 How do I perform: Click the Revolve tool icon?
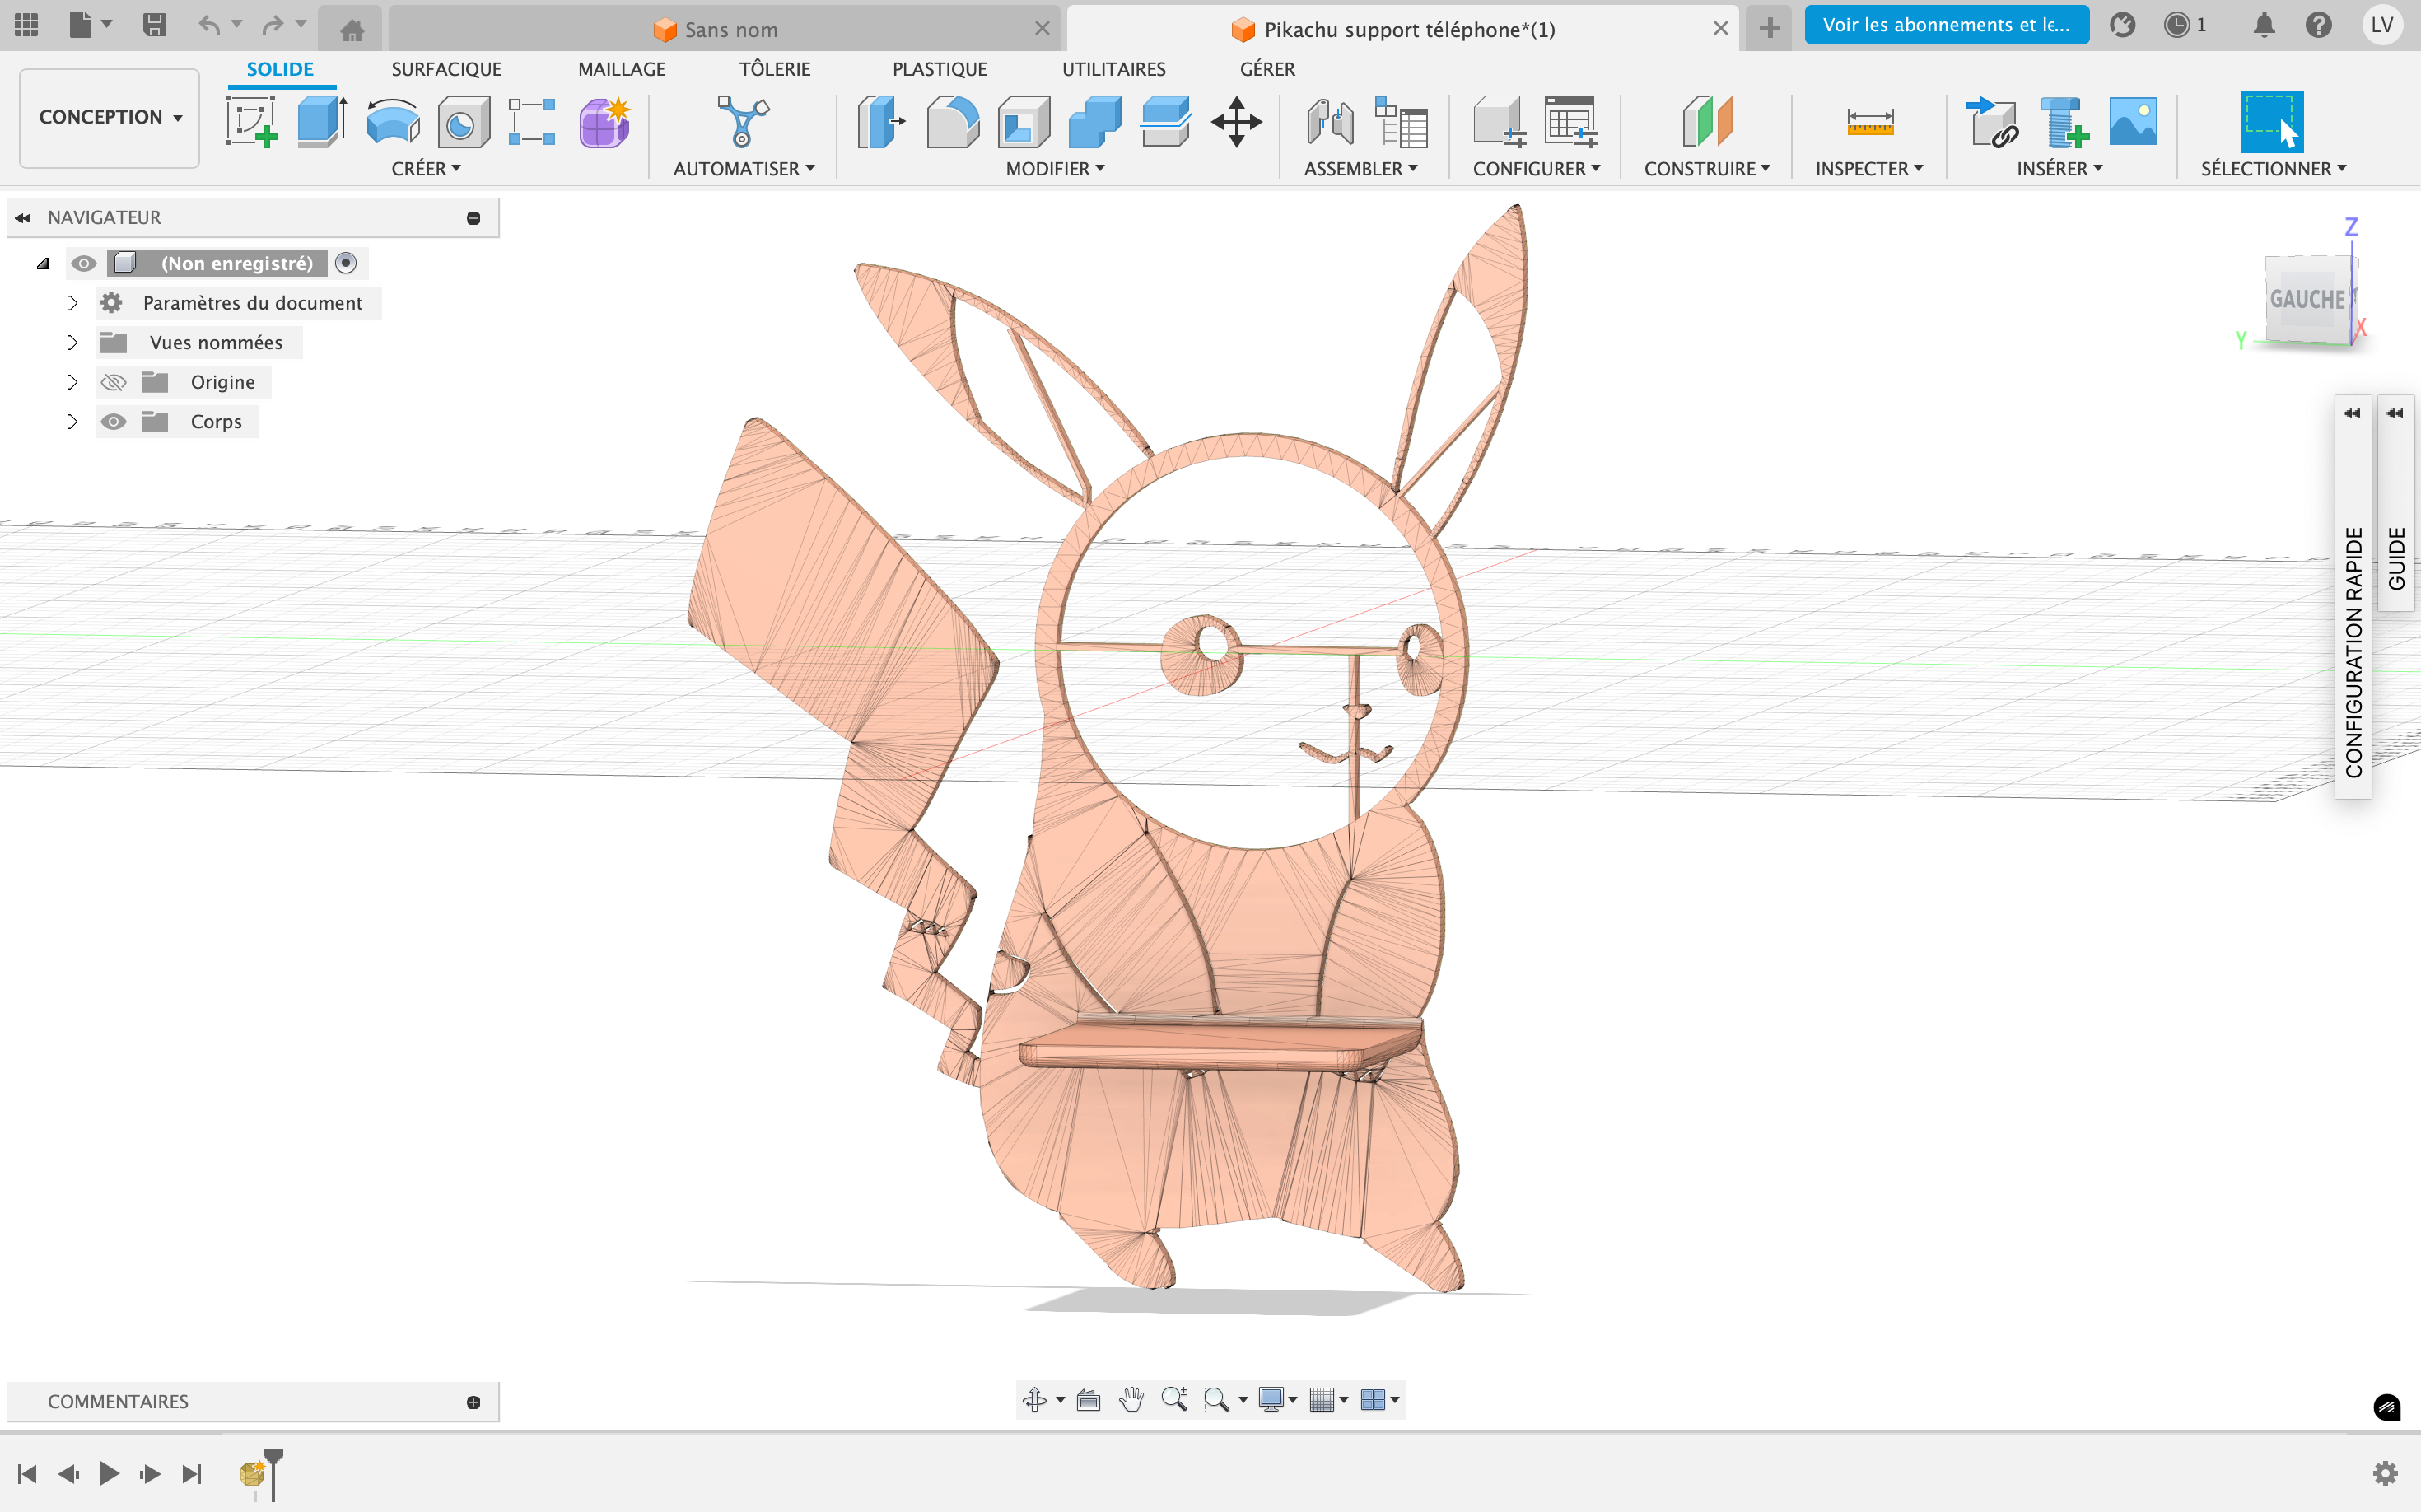coord(392,122)
